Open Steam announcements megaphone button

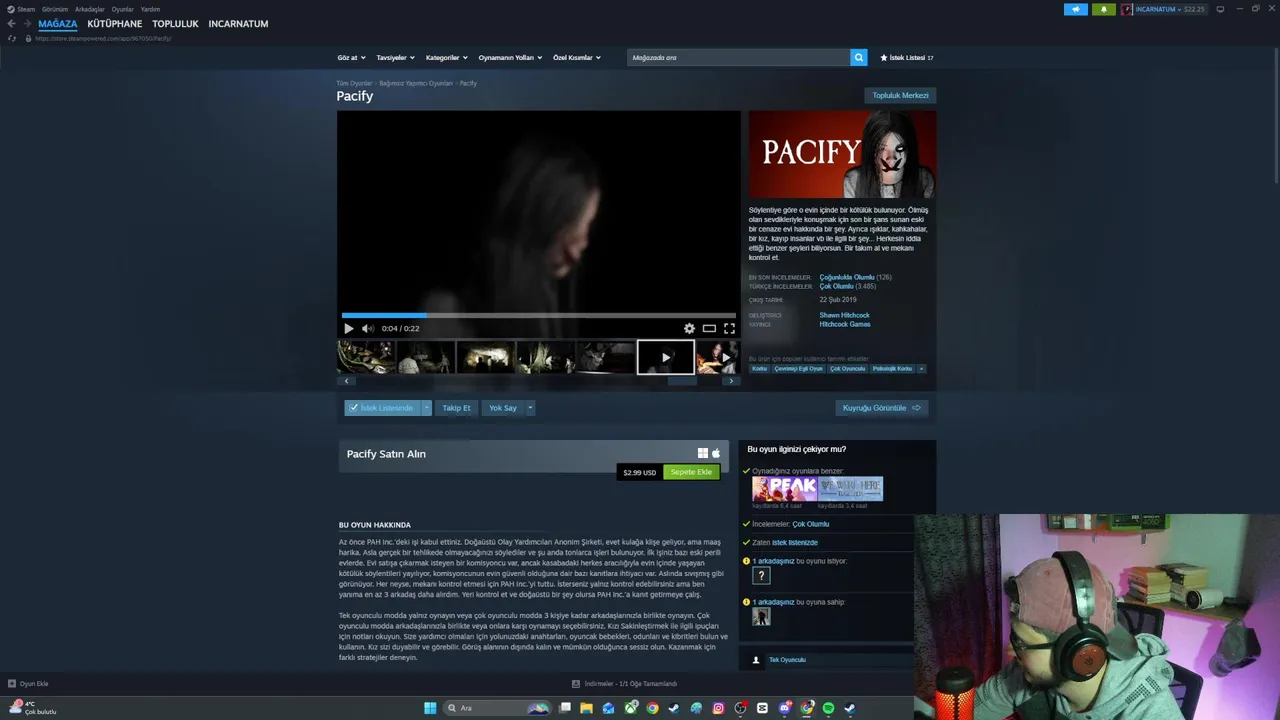pyautogui.click(x=1075, y=9)
